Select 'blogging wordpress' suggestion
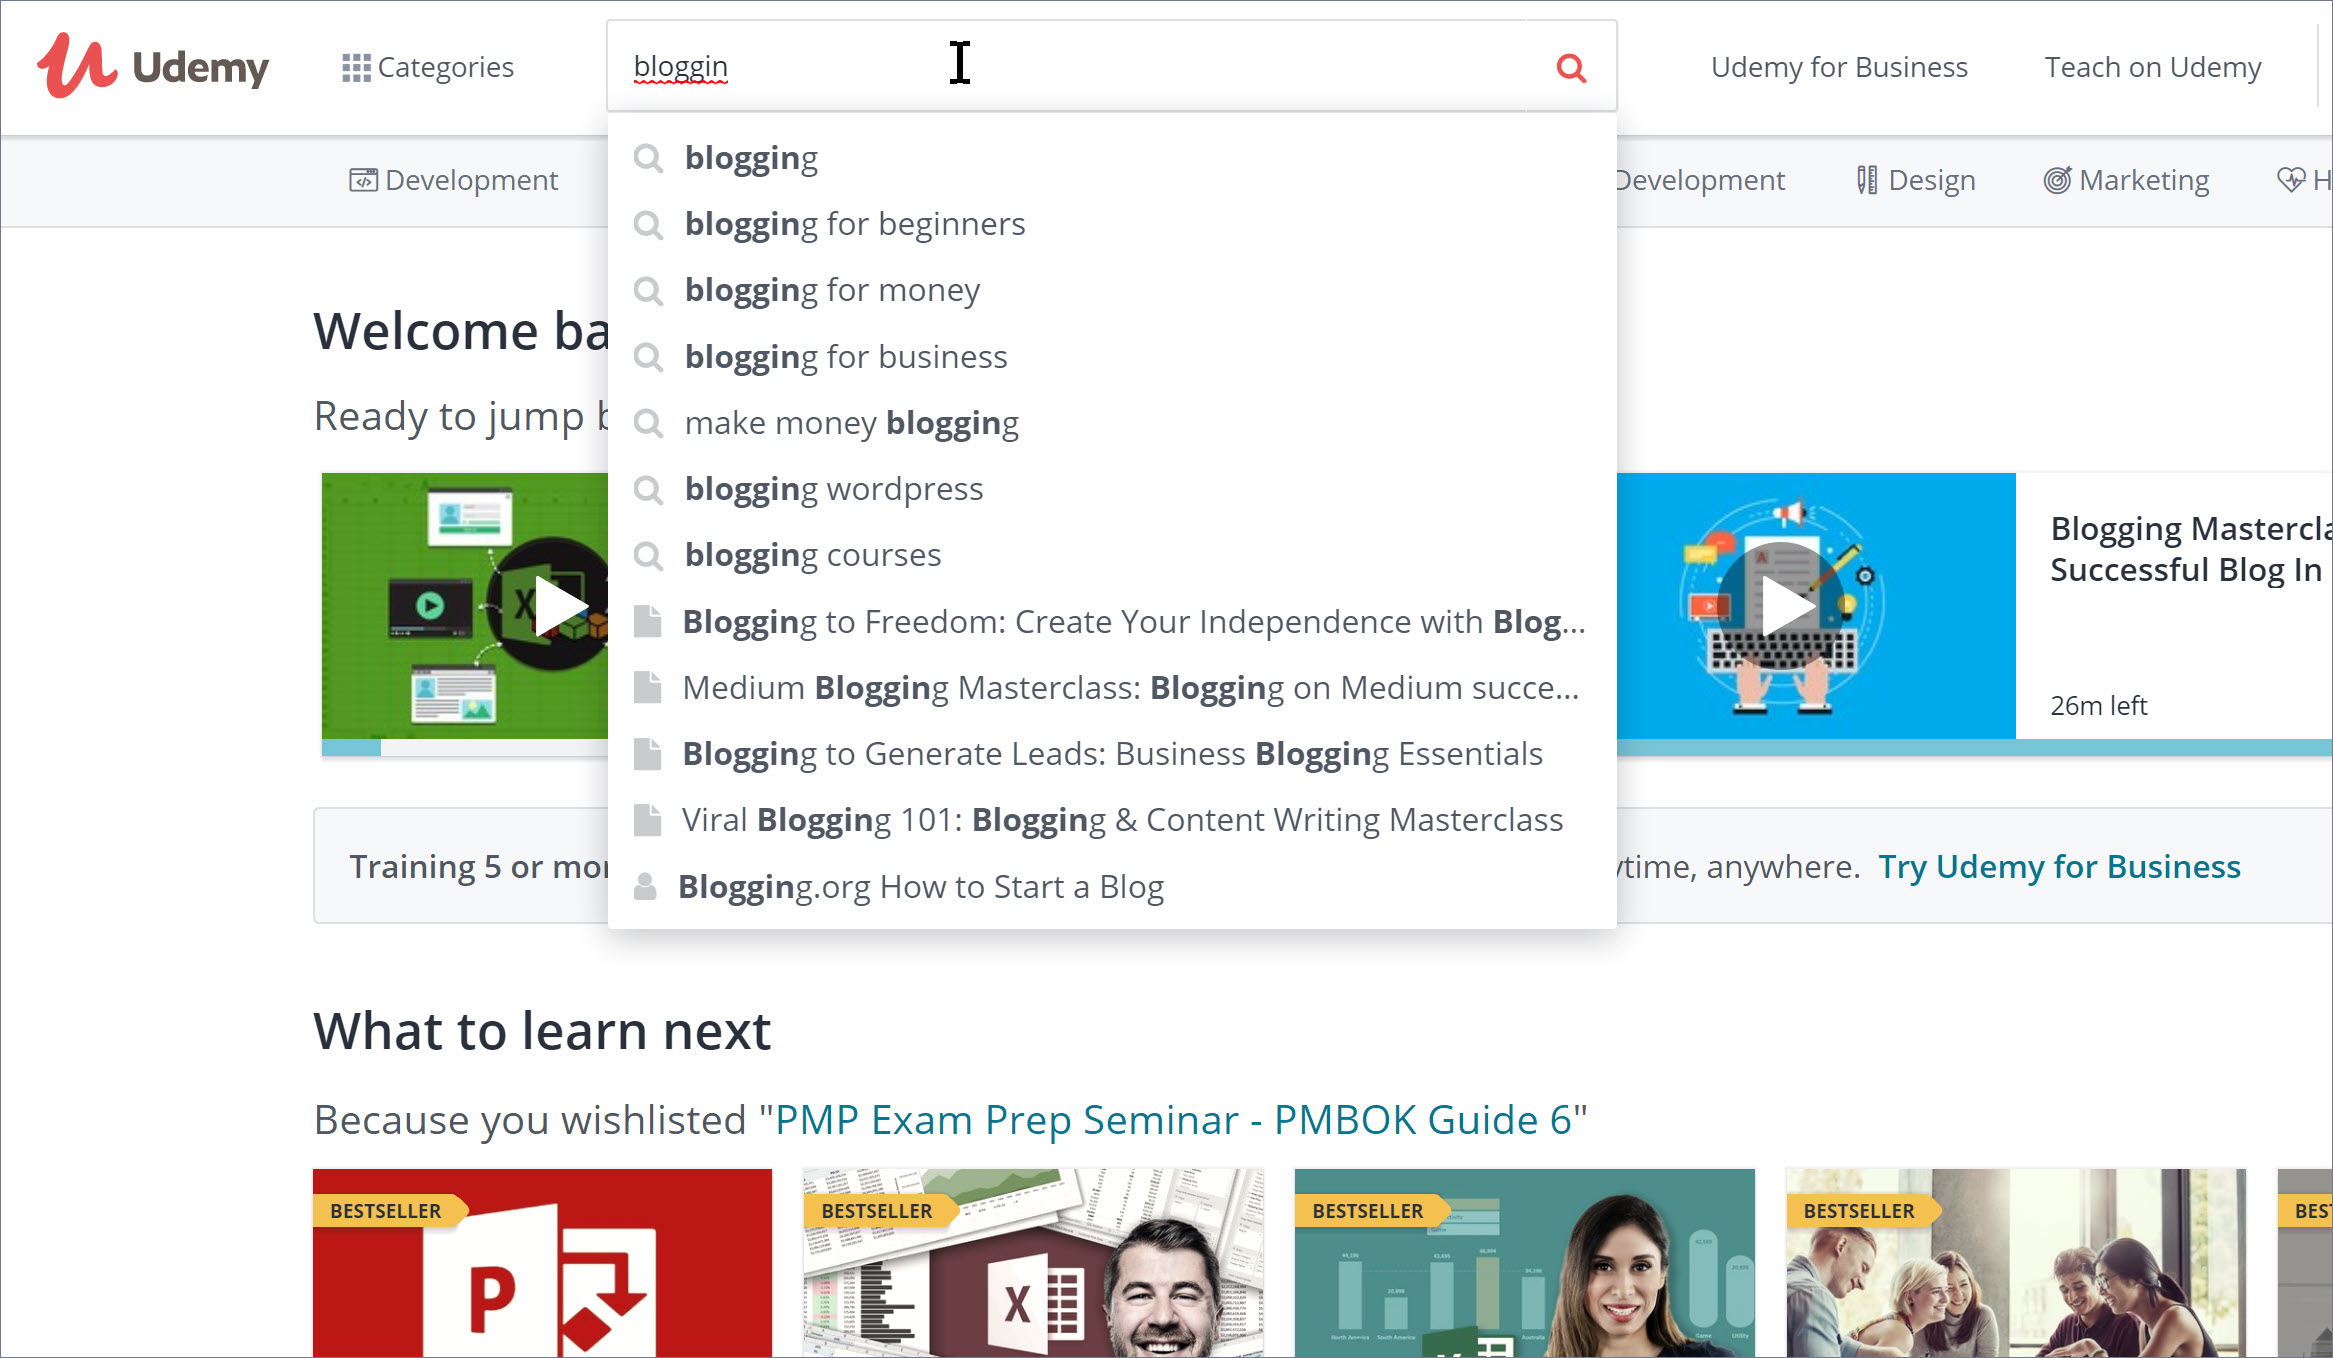The height and width of the screenshot is (1358, 2333). pyautogui.click(x=1112, y=488)
